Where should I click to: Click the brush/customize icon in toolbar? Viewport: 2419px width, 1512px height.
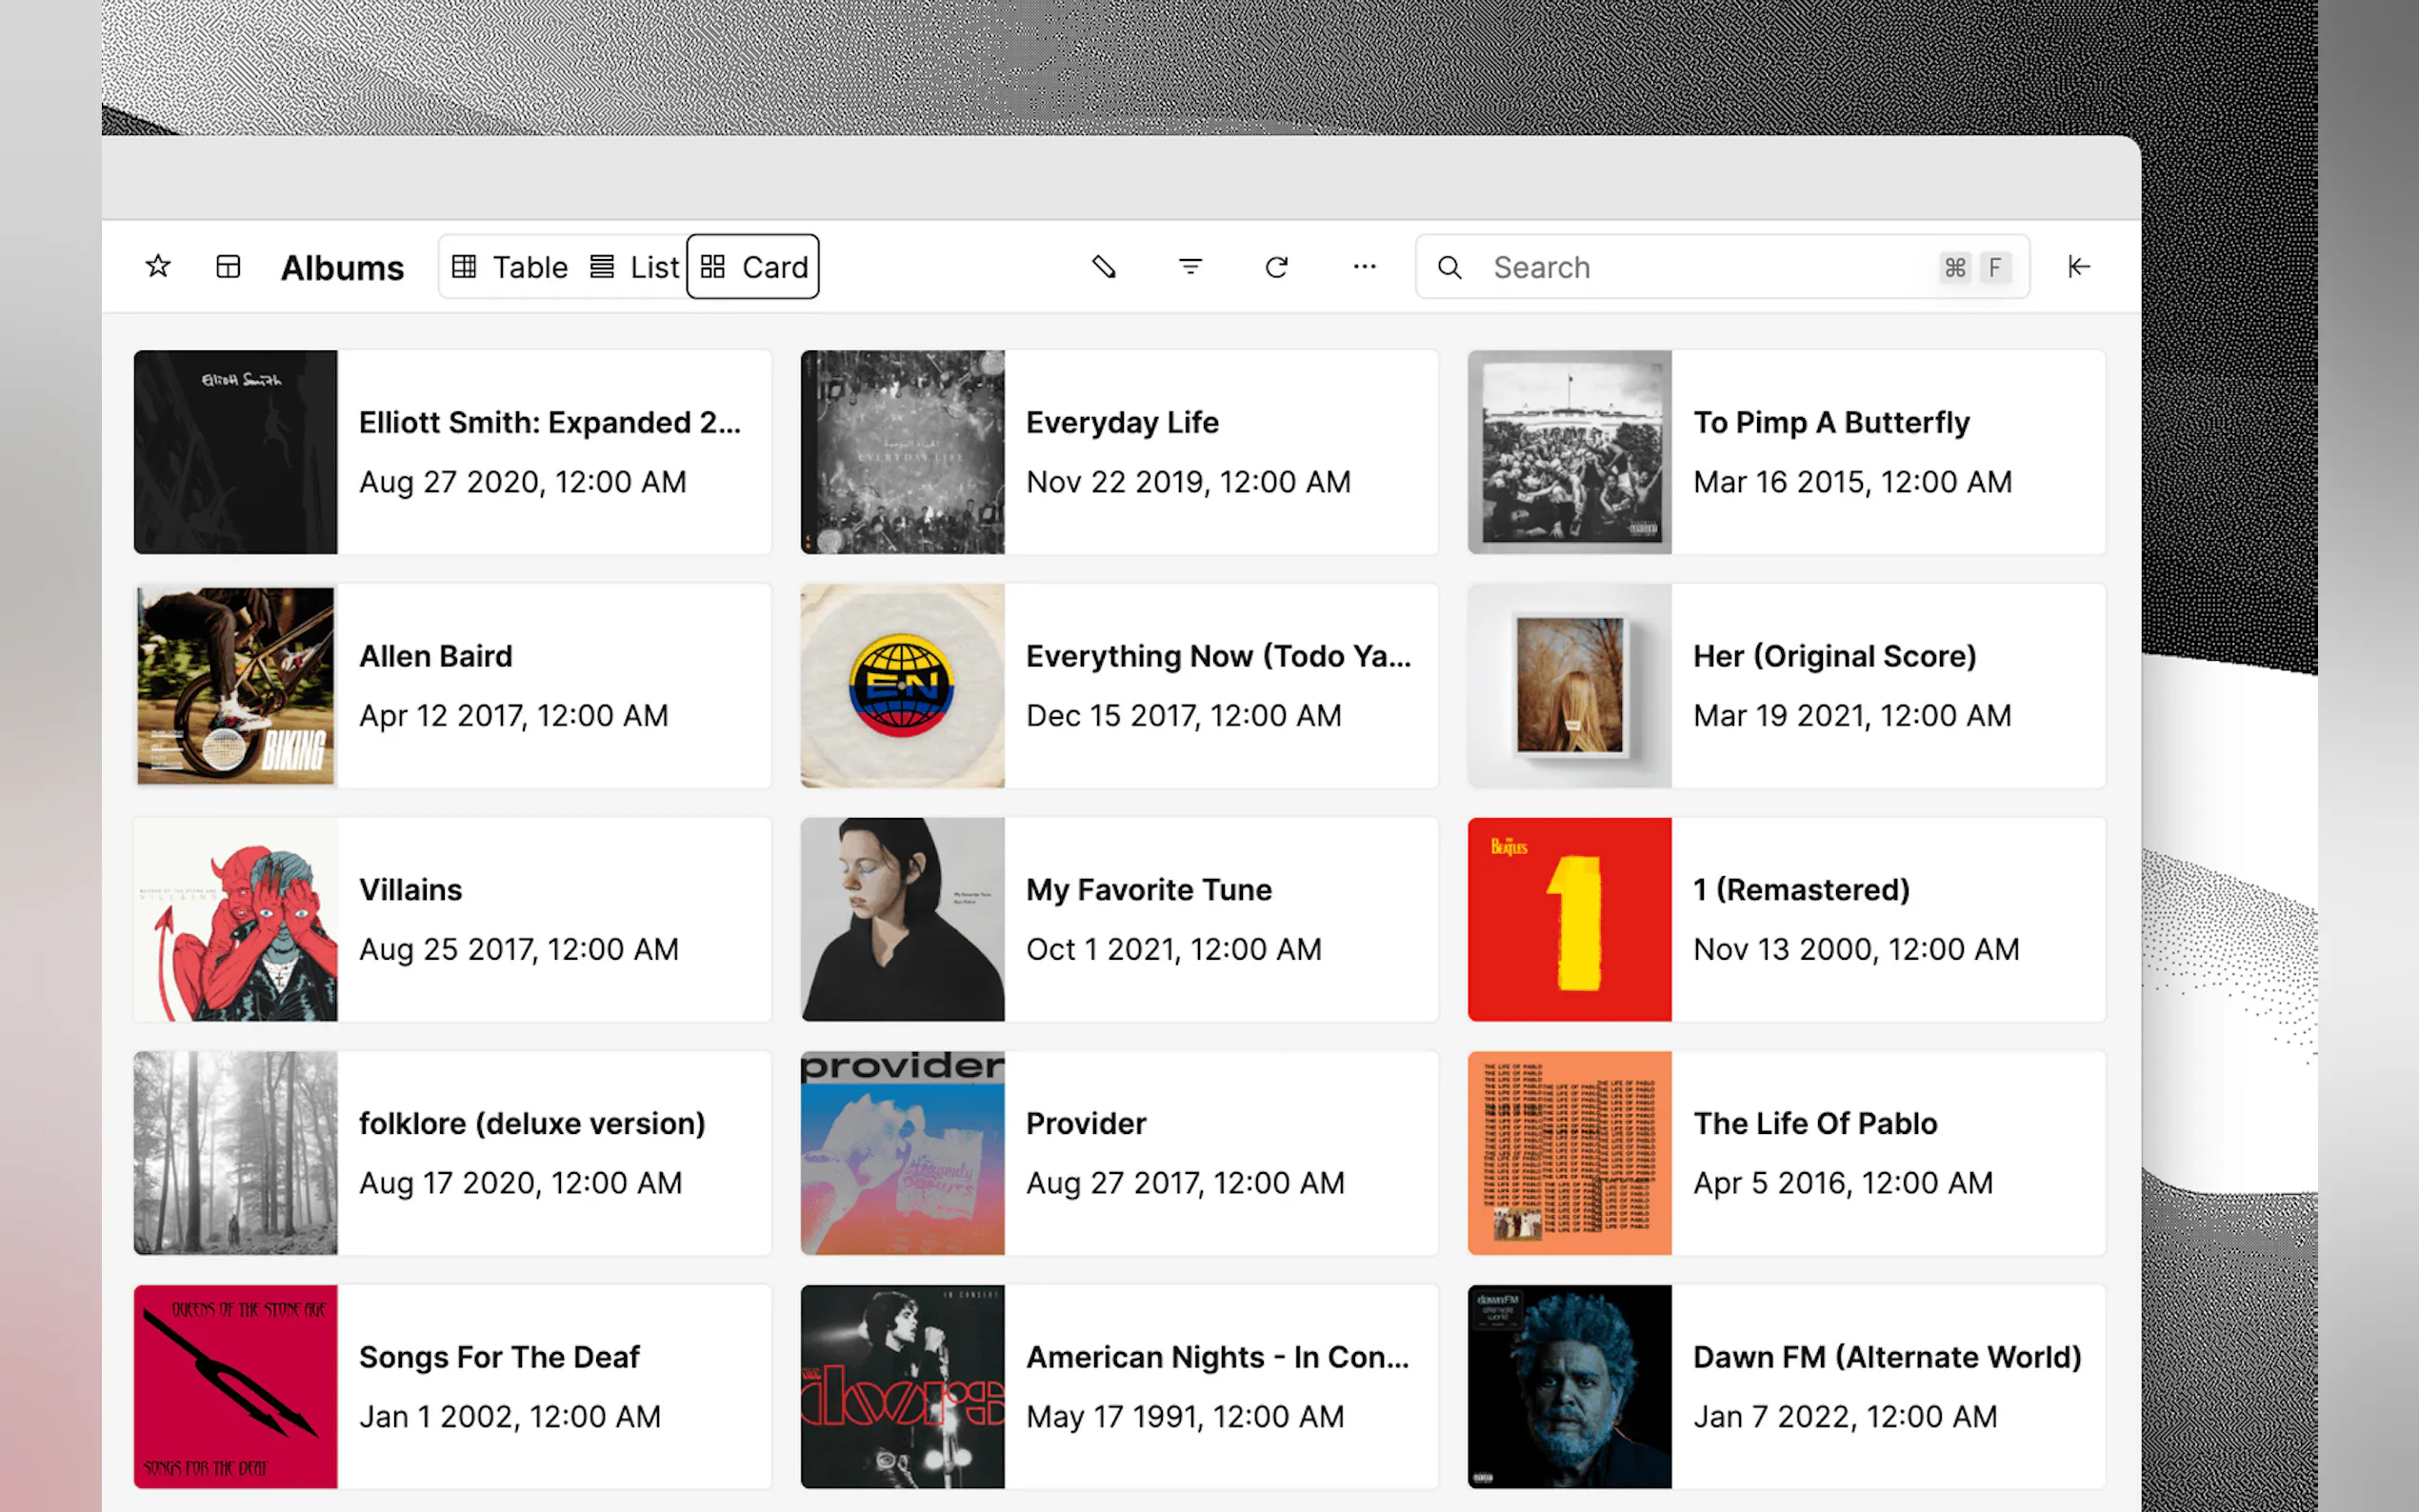1104,267
